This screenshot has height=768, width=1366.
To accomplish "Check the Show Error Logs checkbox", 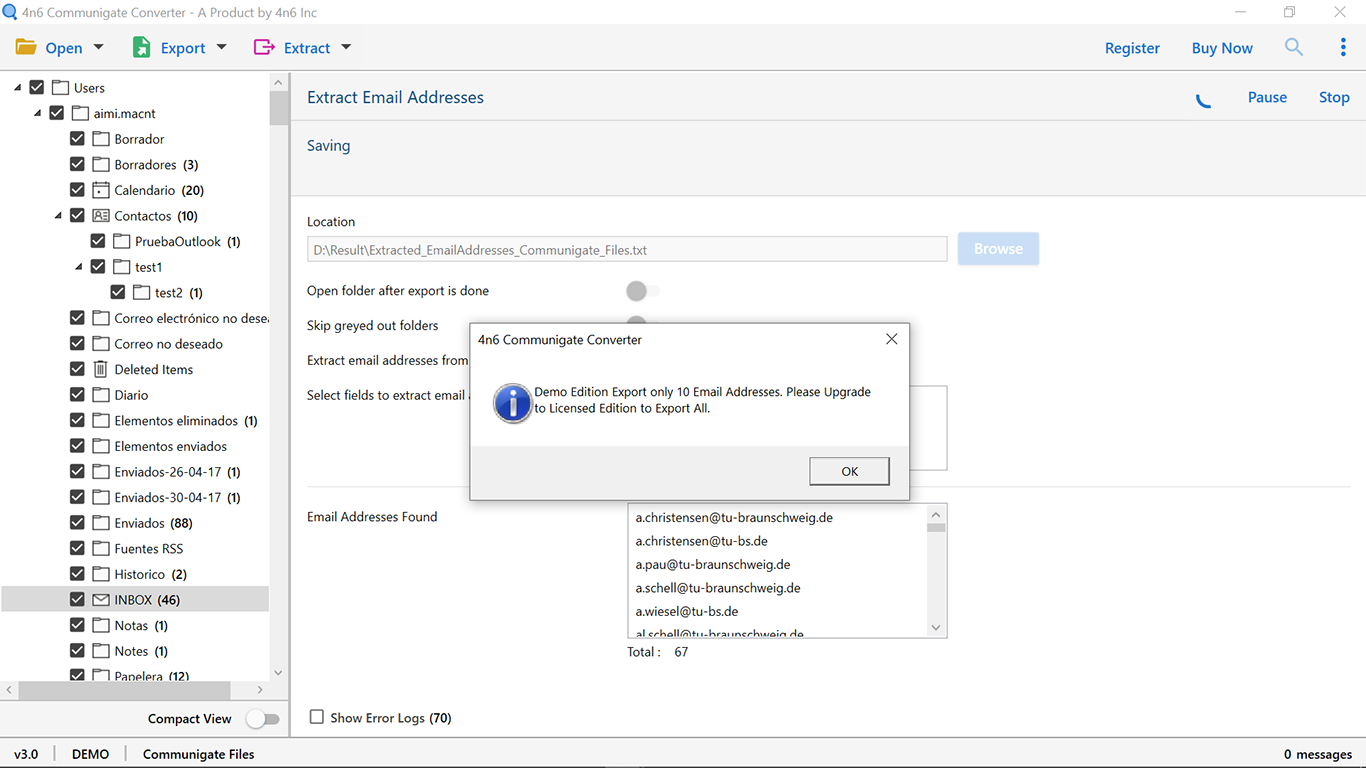I will pos(317,717).
